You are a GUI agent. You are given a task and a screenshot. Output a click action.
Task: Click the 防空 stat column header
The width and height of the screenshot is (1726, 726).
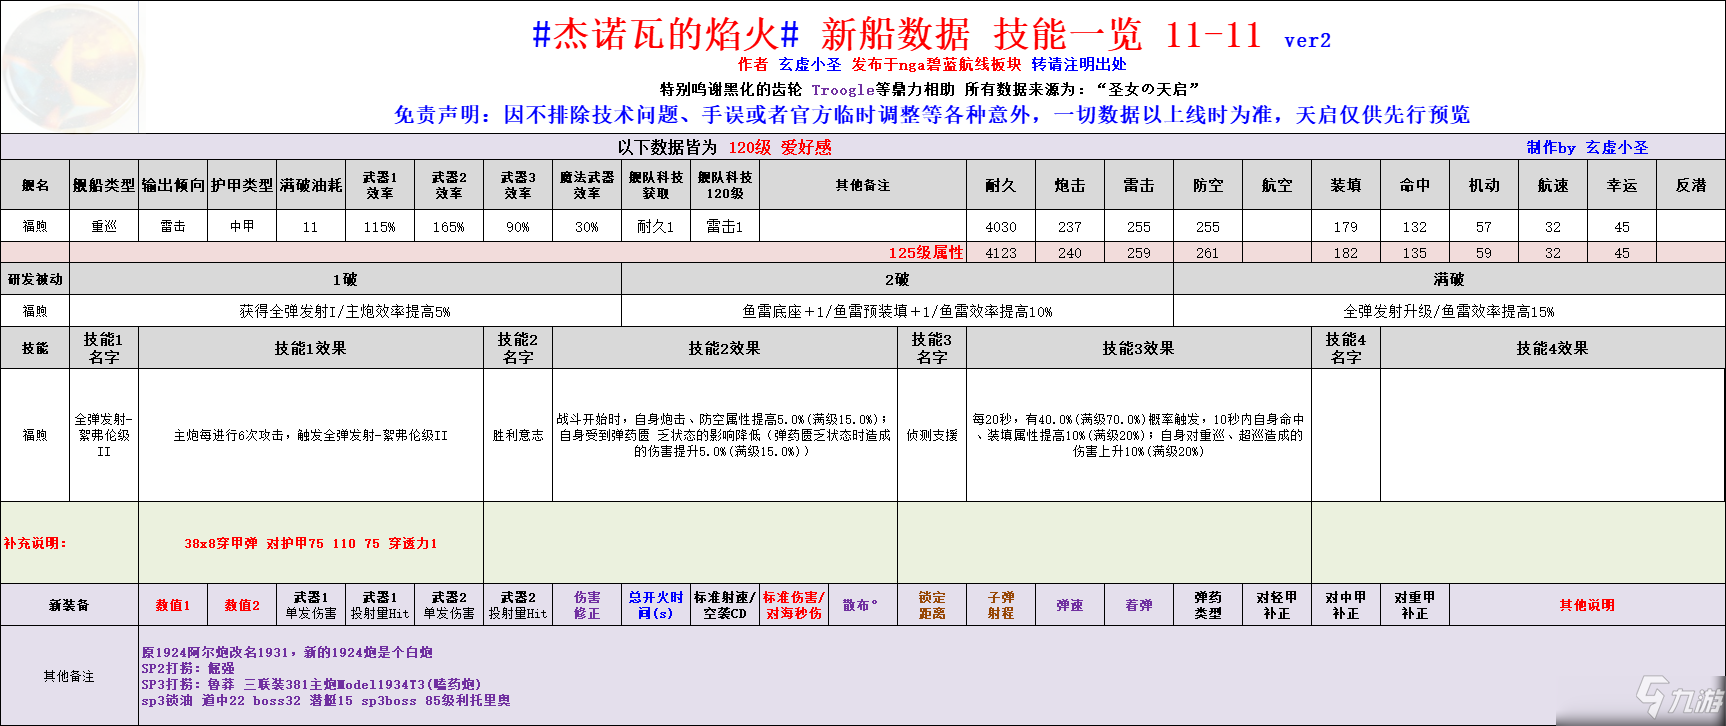pyautogui.click(x=1208, y=185)
